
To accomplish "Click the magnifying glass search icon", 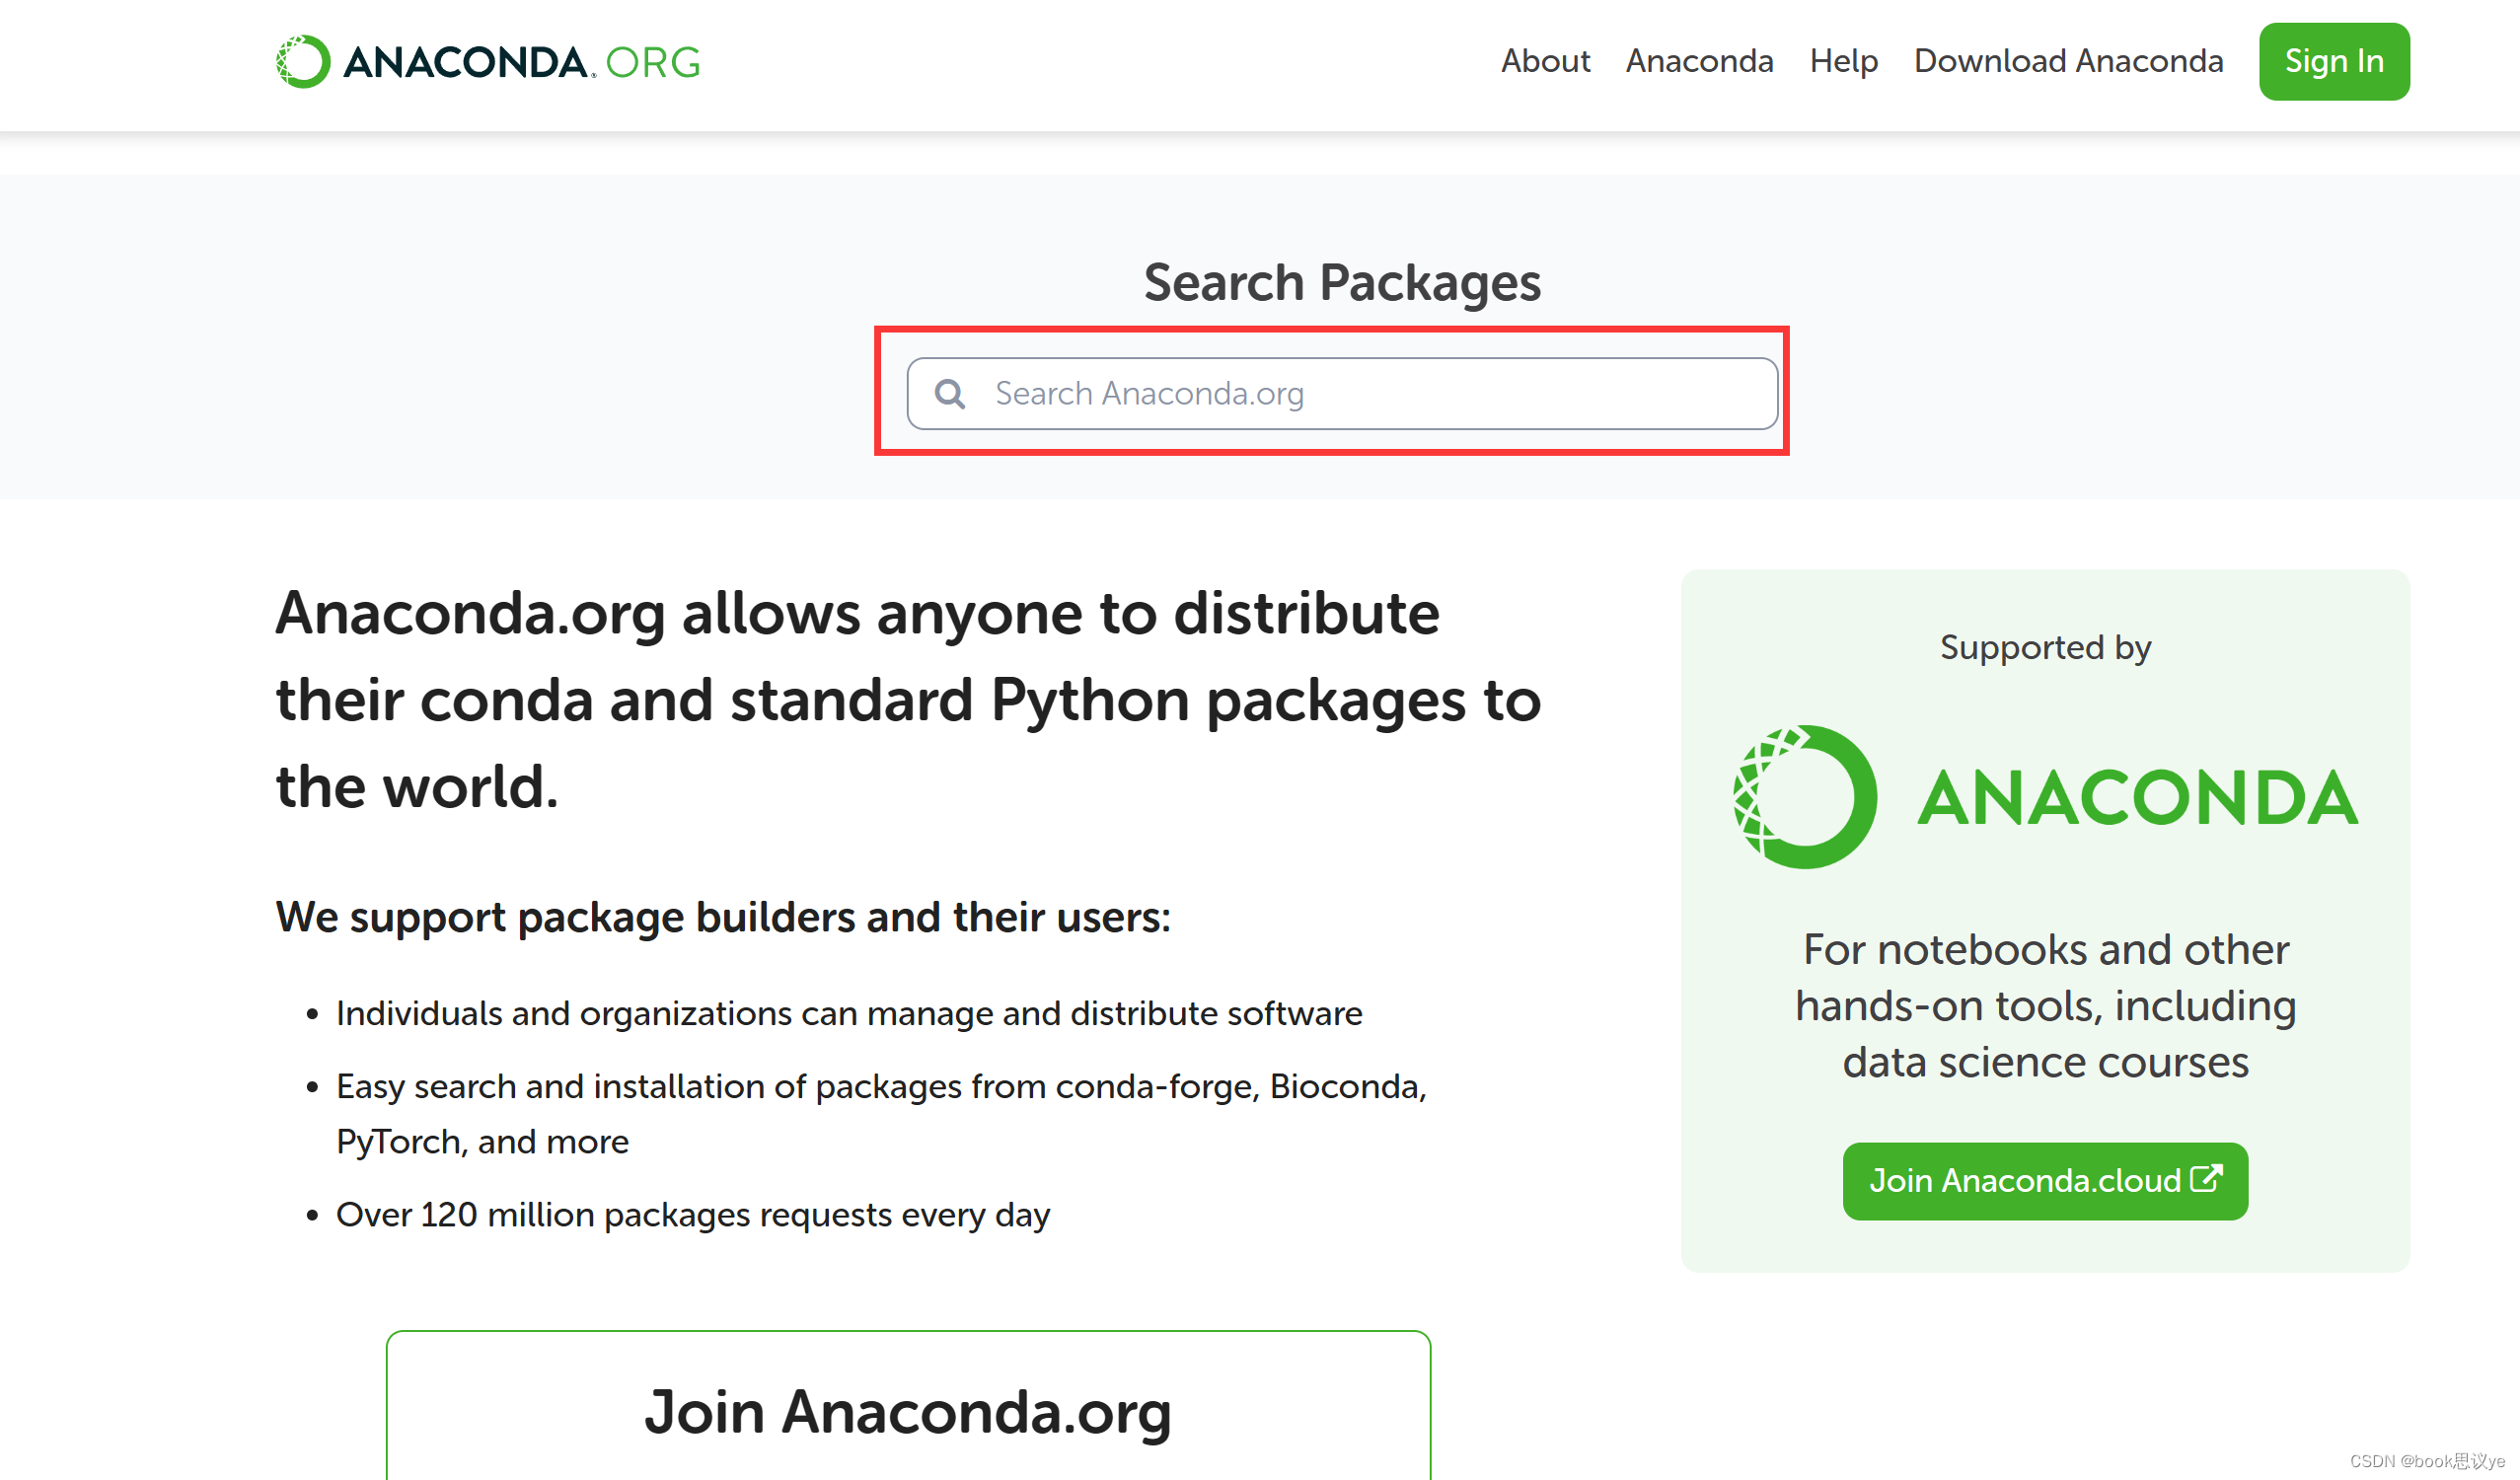I will [x=949, y=394].
